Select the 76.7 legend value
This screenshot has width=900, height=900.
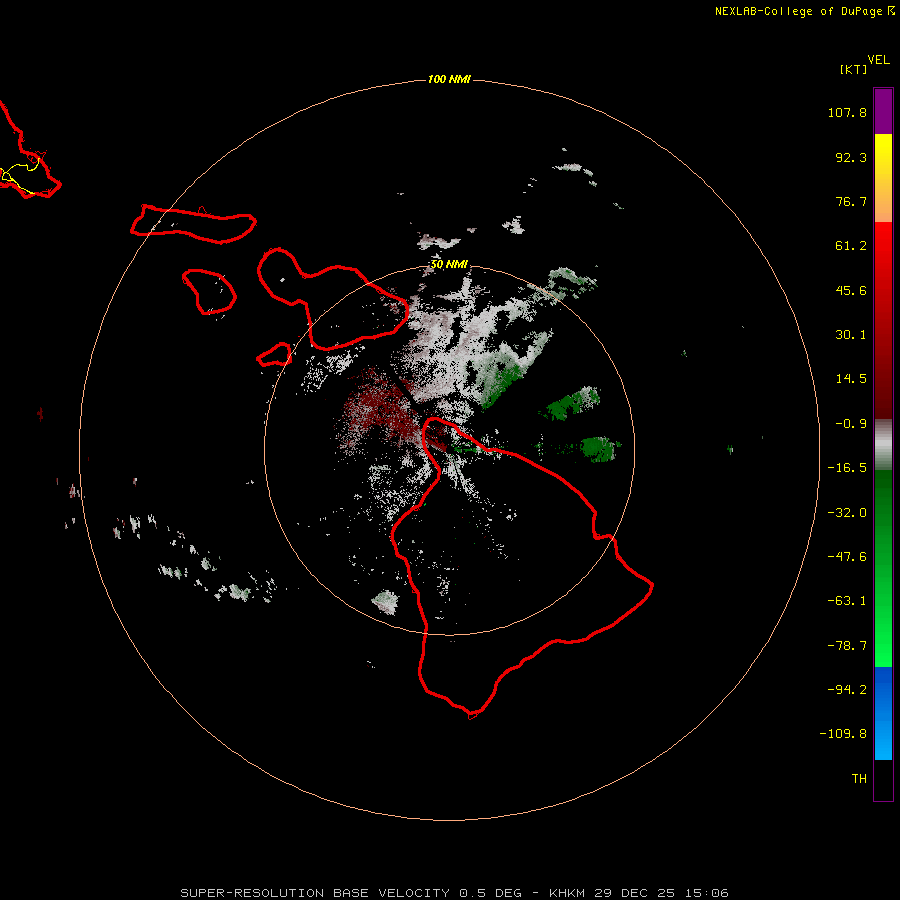point(851,201)
